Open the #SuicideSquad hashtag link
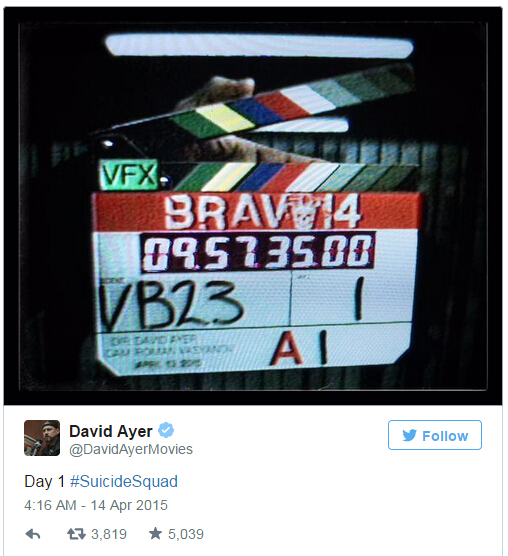508x556 pixels. [x=124, y=482]
